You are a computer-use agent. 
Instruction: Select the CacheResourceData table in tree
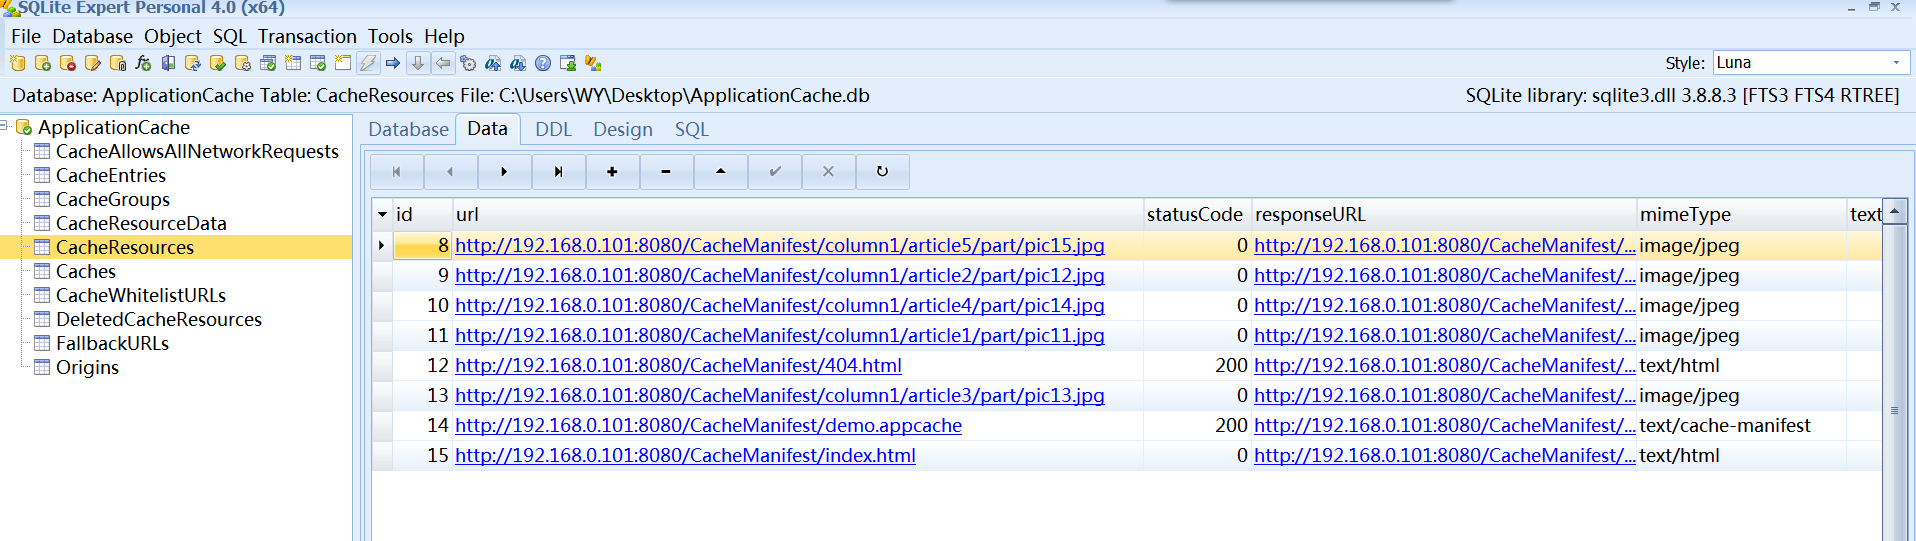pyautogui.click(x=141, y=223)
